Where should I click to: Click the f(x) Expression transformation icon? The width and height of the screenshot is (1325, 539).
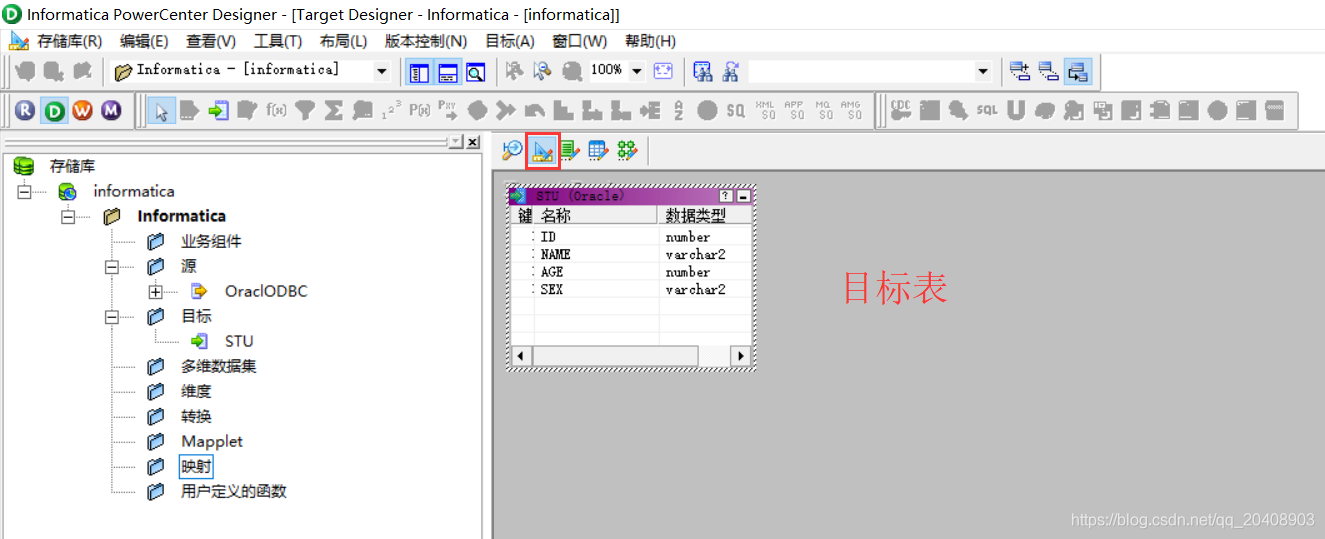pyautogui.click(x=277, y=111)
